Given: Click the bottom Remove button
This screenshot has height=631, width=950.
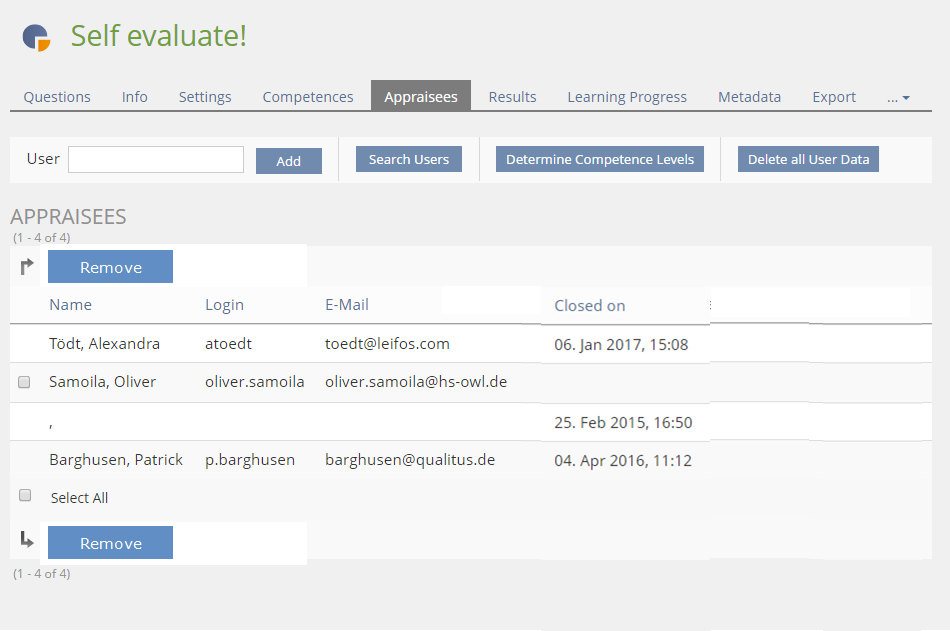Looking at the screenshot, I should click(110, 543).
